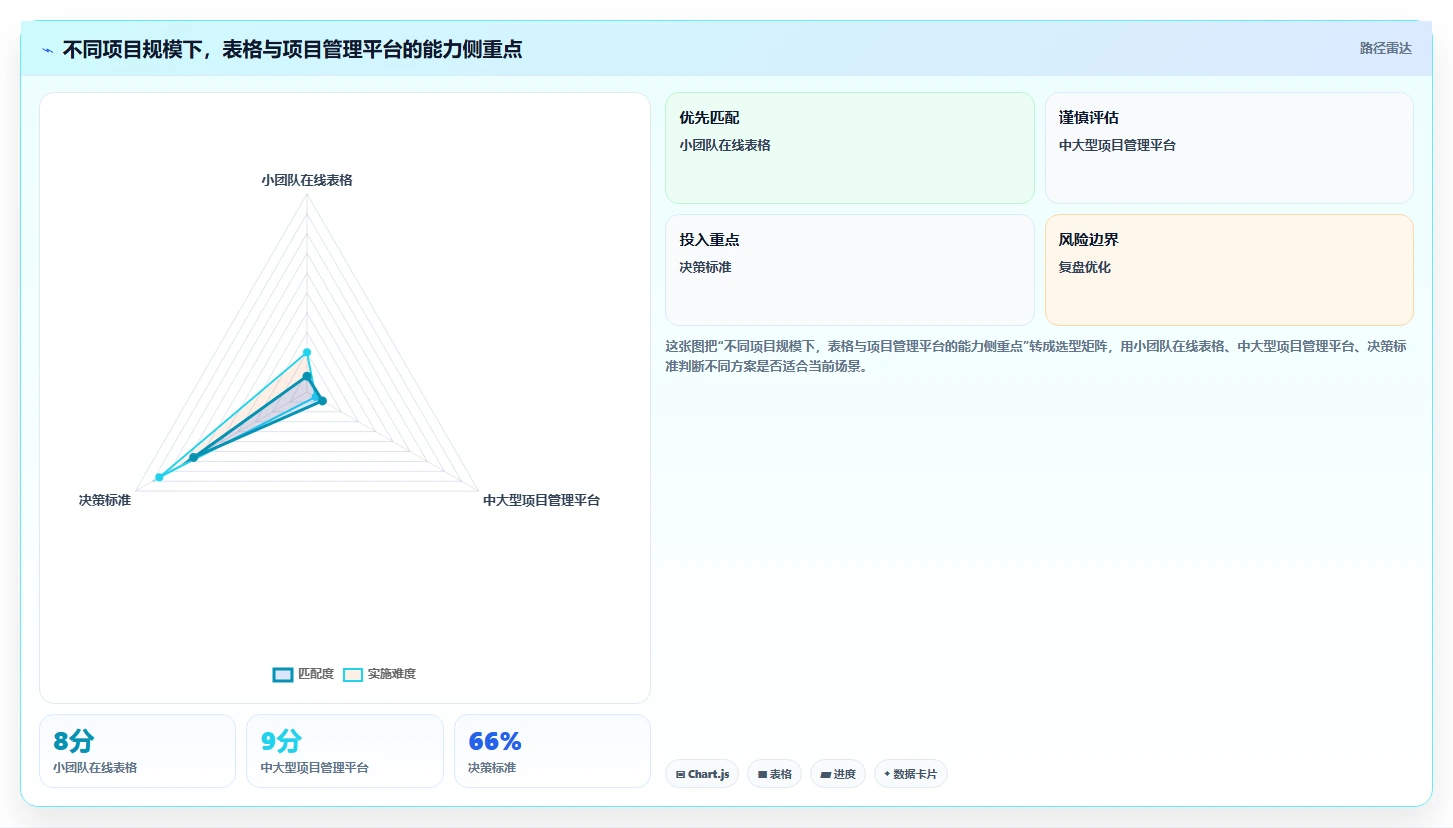Click the icon in the Chart.js tag

[680, 774]
